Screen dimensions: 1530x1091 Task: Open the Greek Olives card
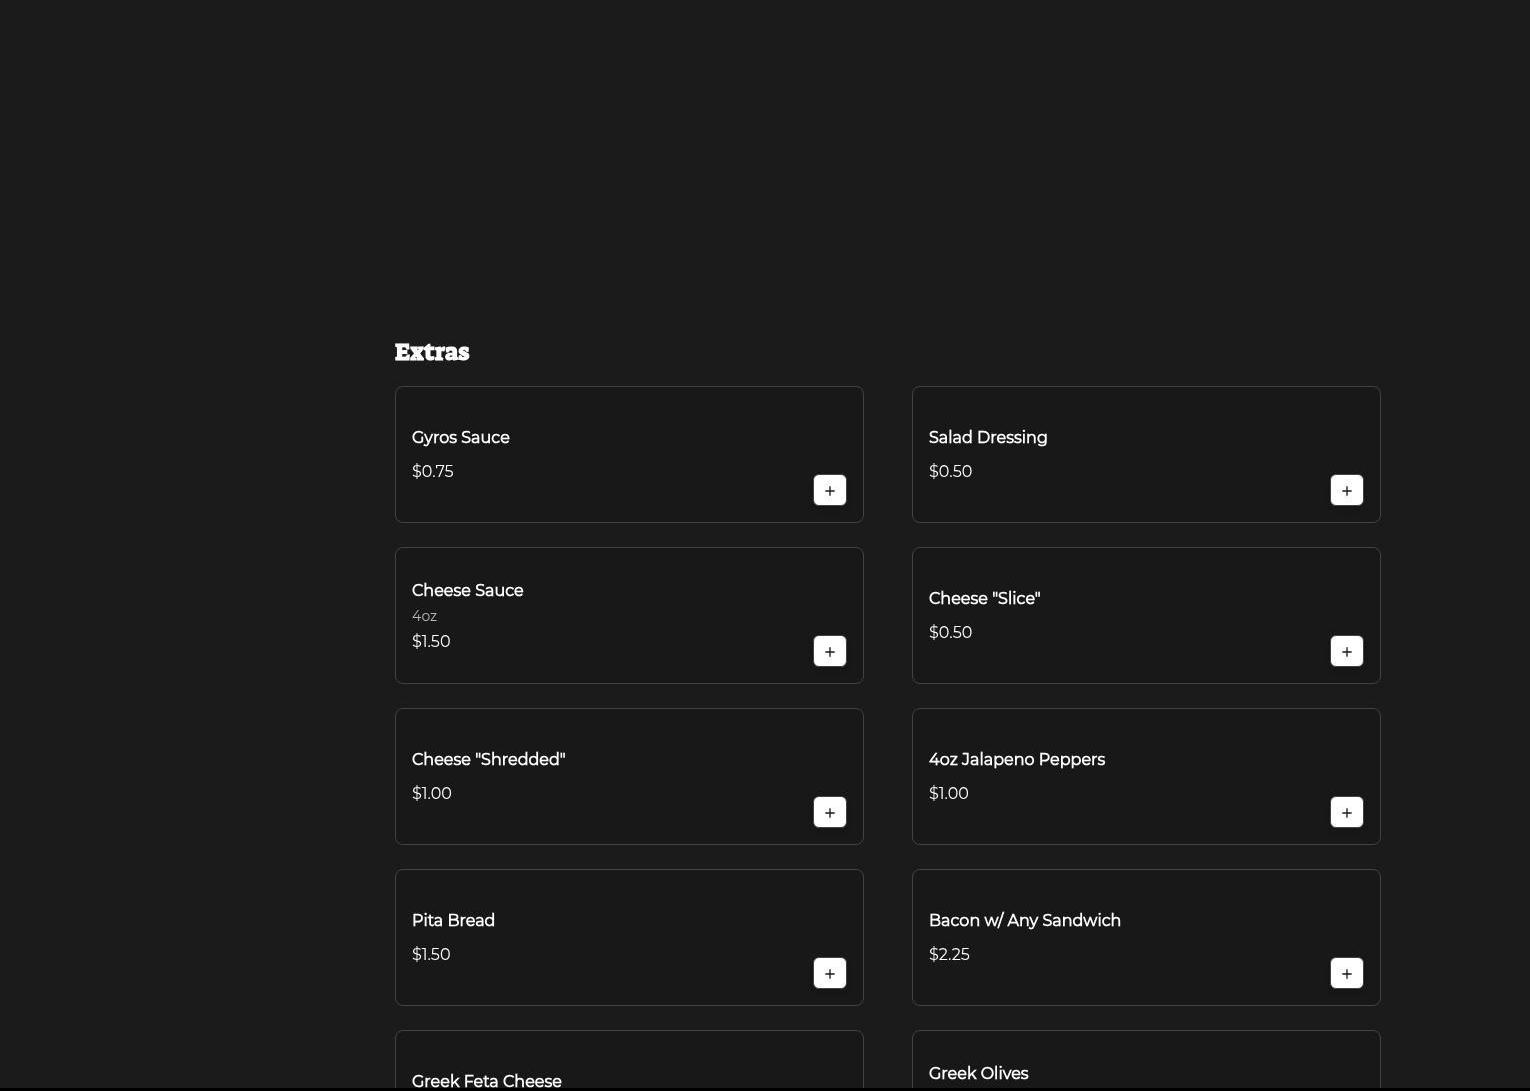[x=1146, y=1062]
